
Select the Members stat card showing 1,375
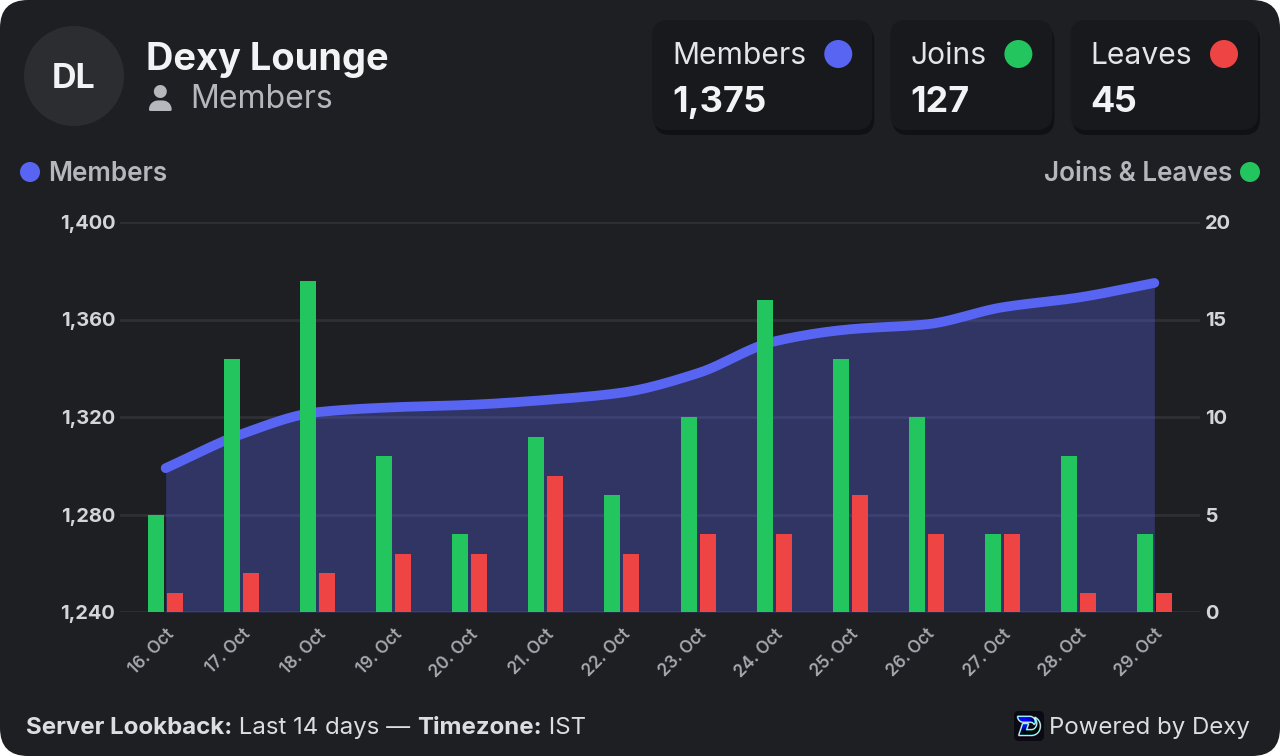(763, 77)
